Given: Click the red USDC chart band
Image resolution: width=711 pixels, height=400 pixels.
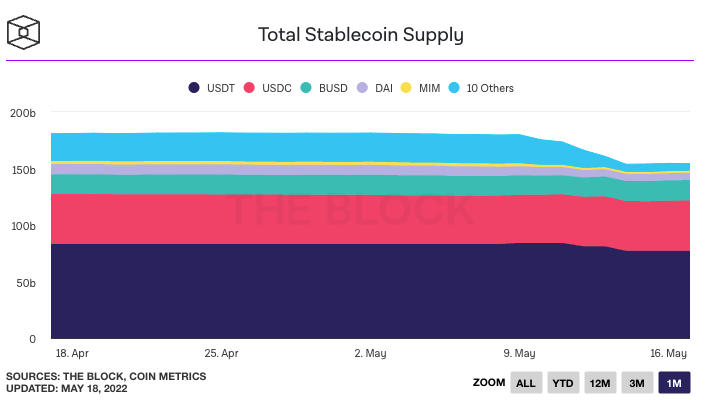Looking at the screenshot, I should pos(370,220).
